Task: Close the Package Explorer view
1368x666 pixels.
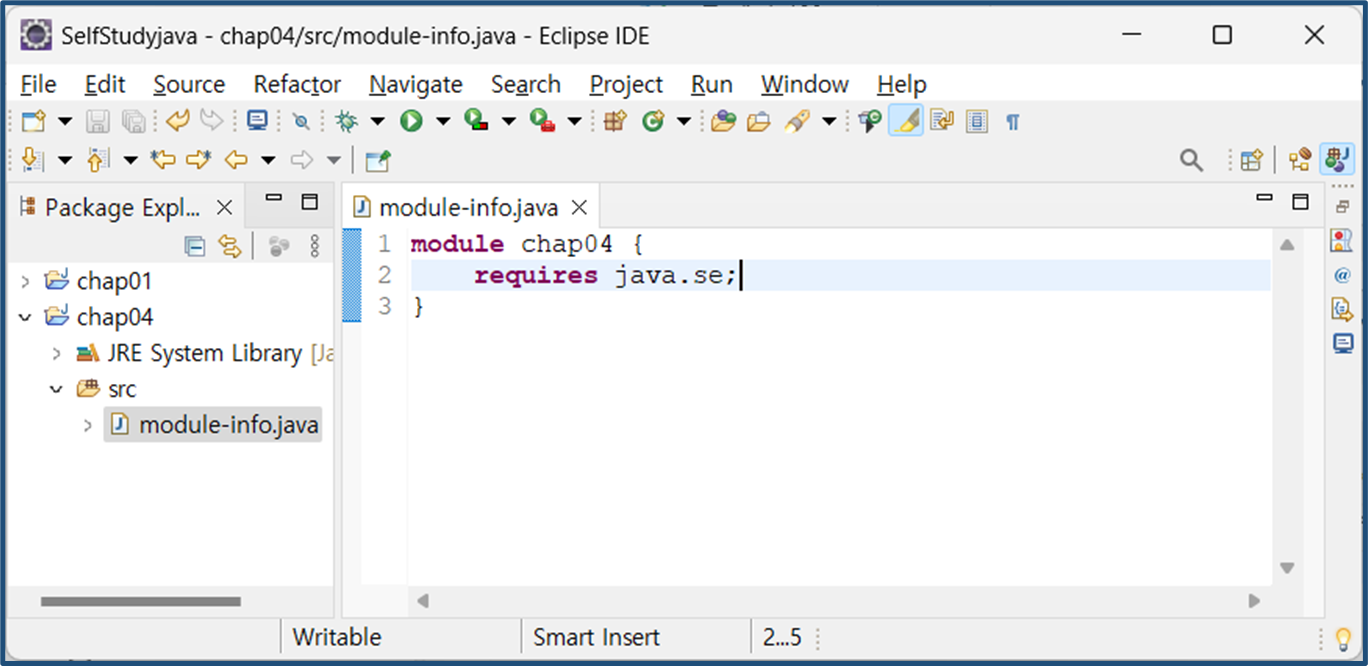Action: [224, 208]
